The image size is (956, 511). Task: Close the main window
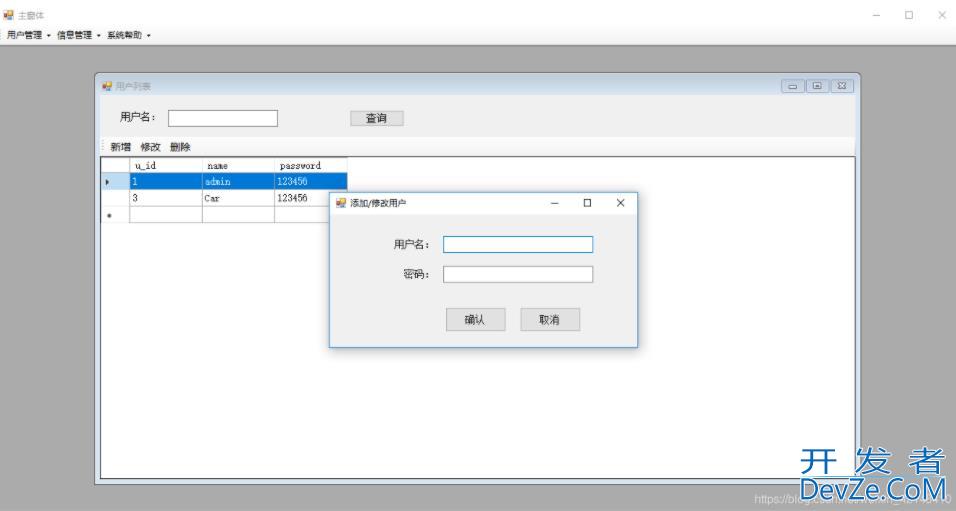point(941,15)
